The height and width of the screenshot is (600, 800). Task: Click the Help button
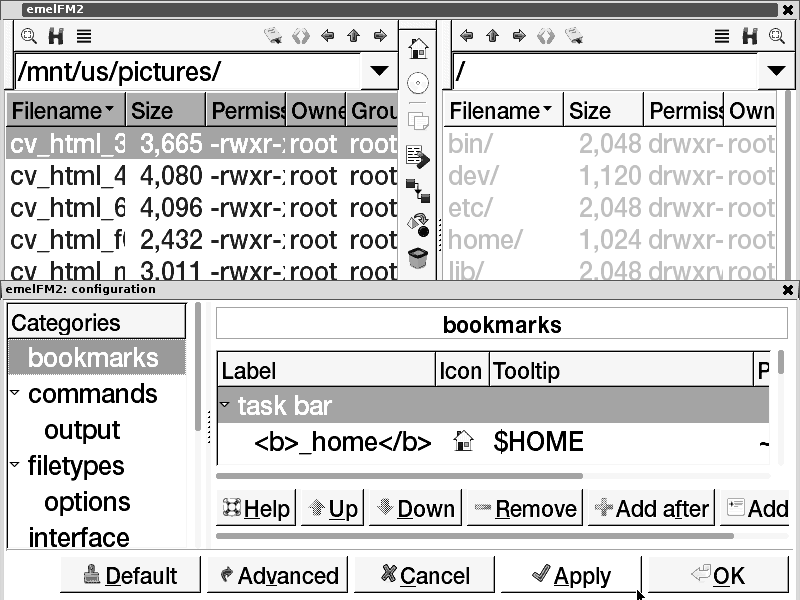[x=256, y=508]
